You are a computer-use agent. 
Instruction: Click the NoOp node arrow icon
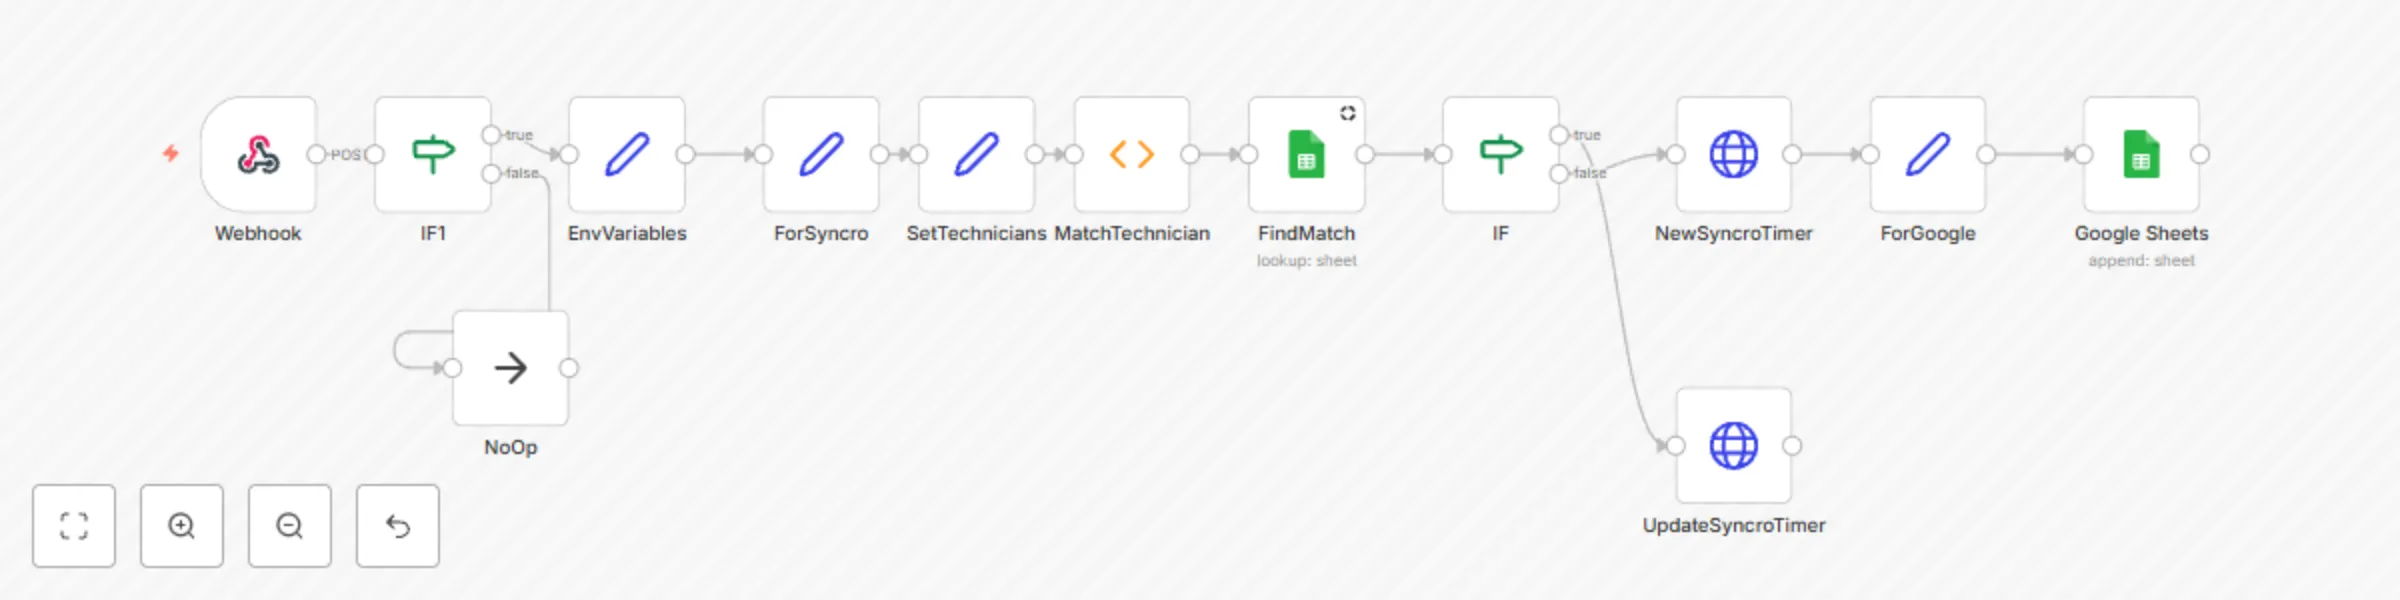point(510,368)
